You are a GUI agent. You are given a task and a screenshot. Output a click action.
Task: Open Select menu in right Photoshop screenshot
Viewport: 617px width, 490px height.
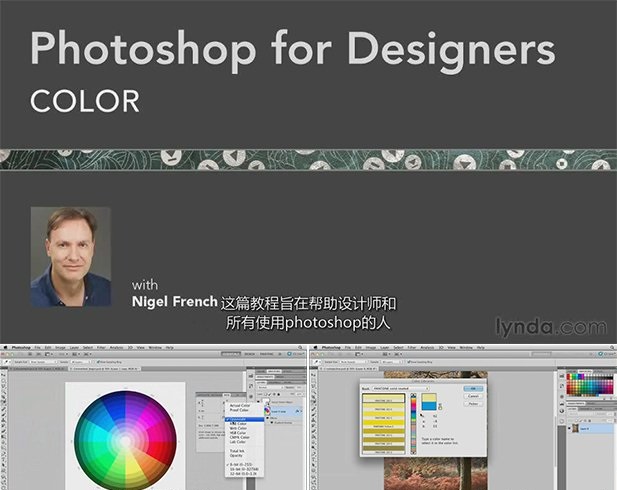click(398, 348)
